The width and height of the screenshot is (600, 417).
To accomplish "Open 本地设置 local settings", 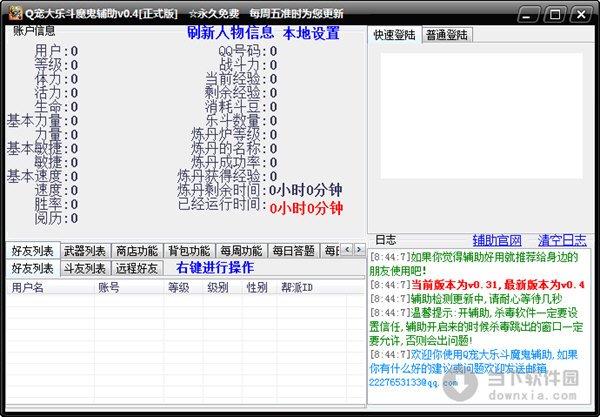I will pyautogui.click(x=311, y=33).
